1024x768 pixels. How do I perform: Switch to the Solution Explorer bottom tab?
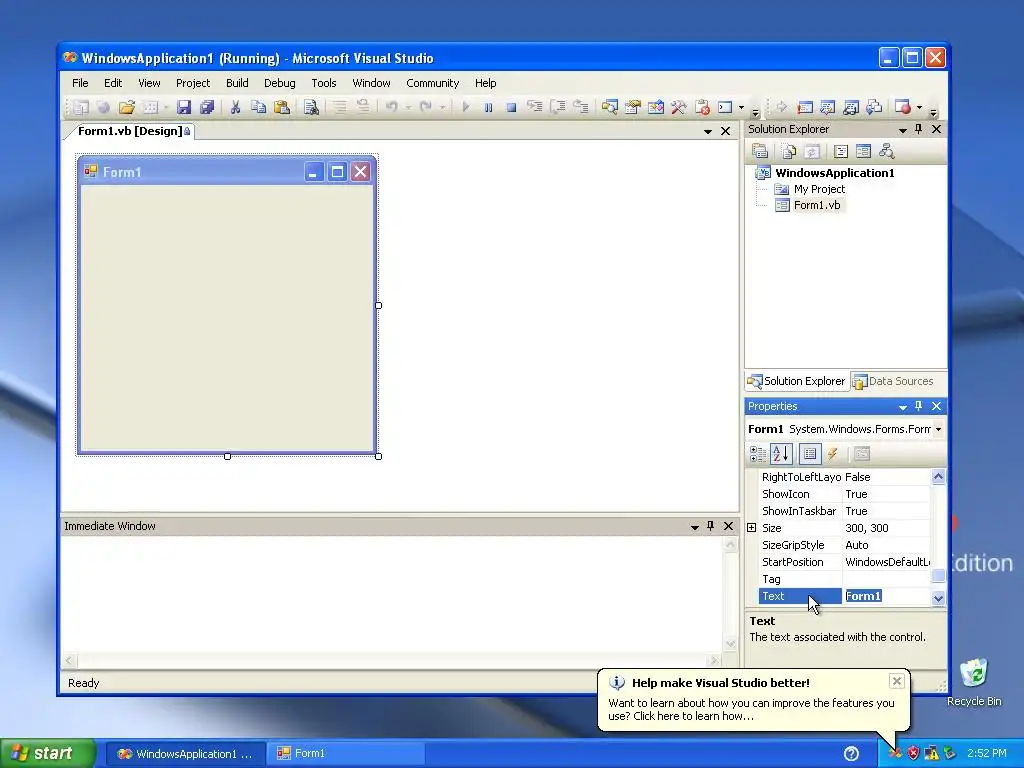click(797, 381)
